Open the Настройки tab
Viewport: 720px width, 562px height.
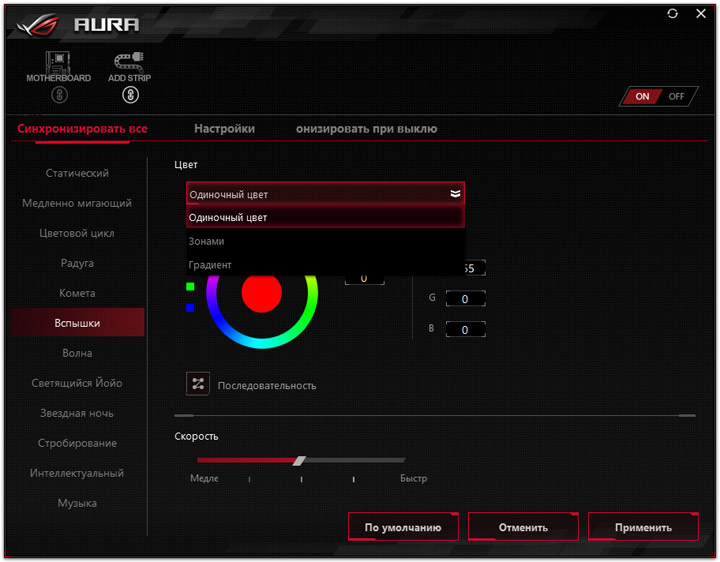click(x=224, y=129)
